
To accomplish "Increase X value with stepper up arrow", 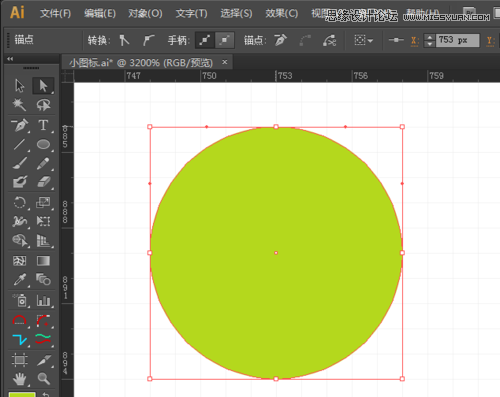I will [430, 37].
